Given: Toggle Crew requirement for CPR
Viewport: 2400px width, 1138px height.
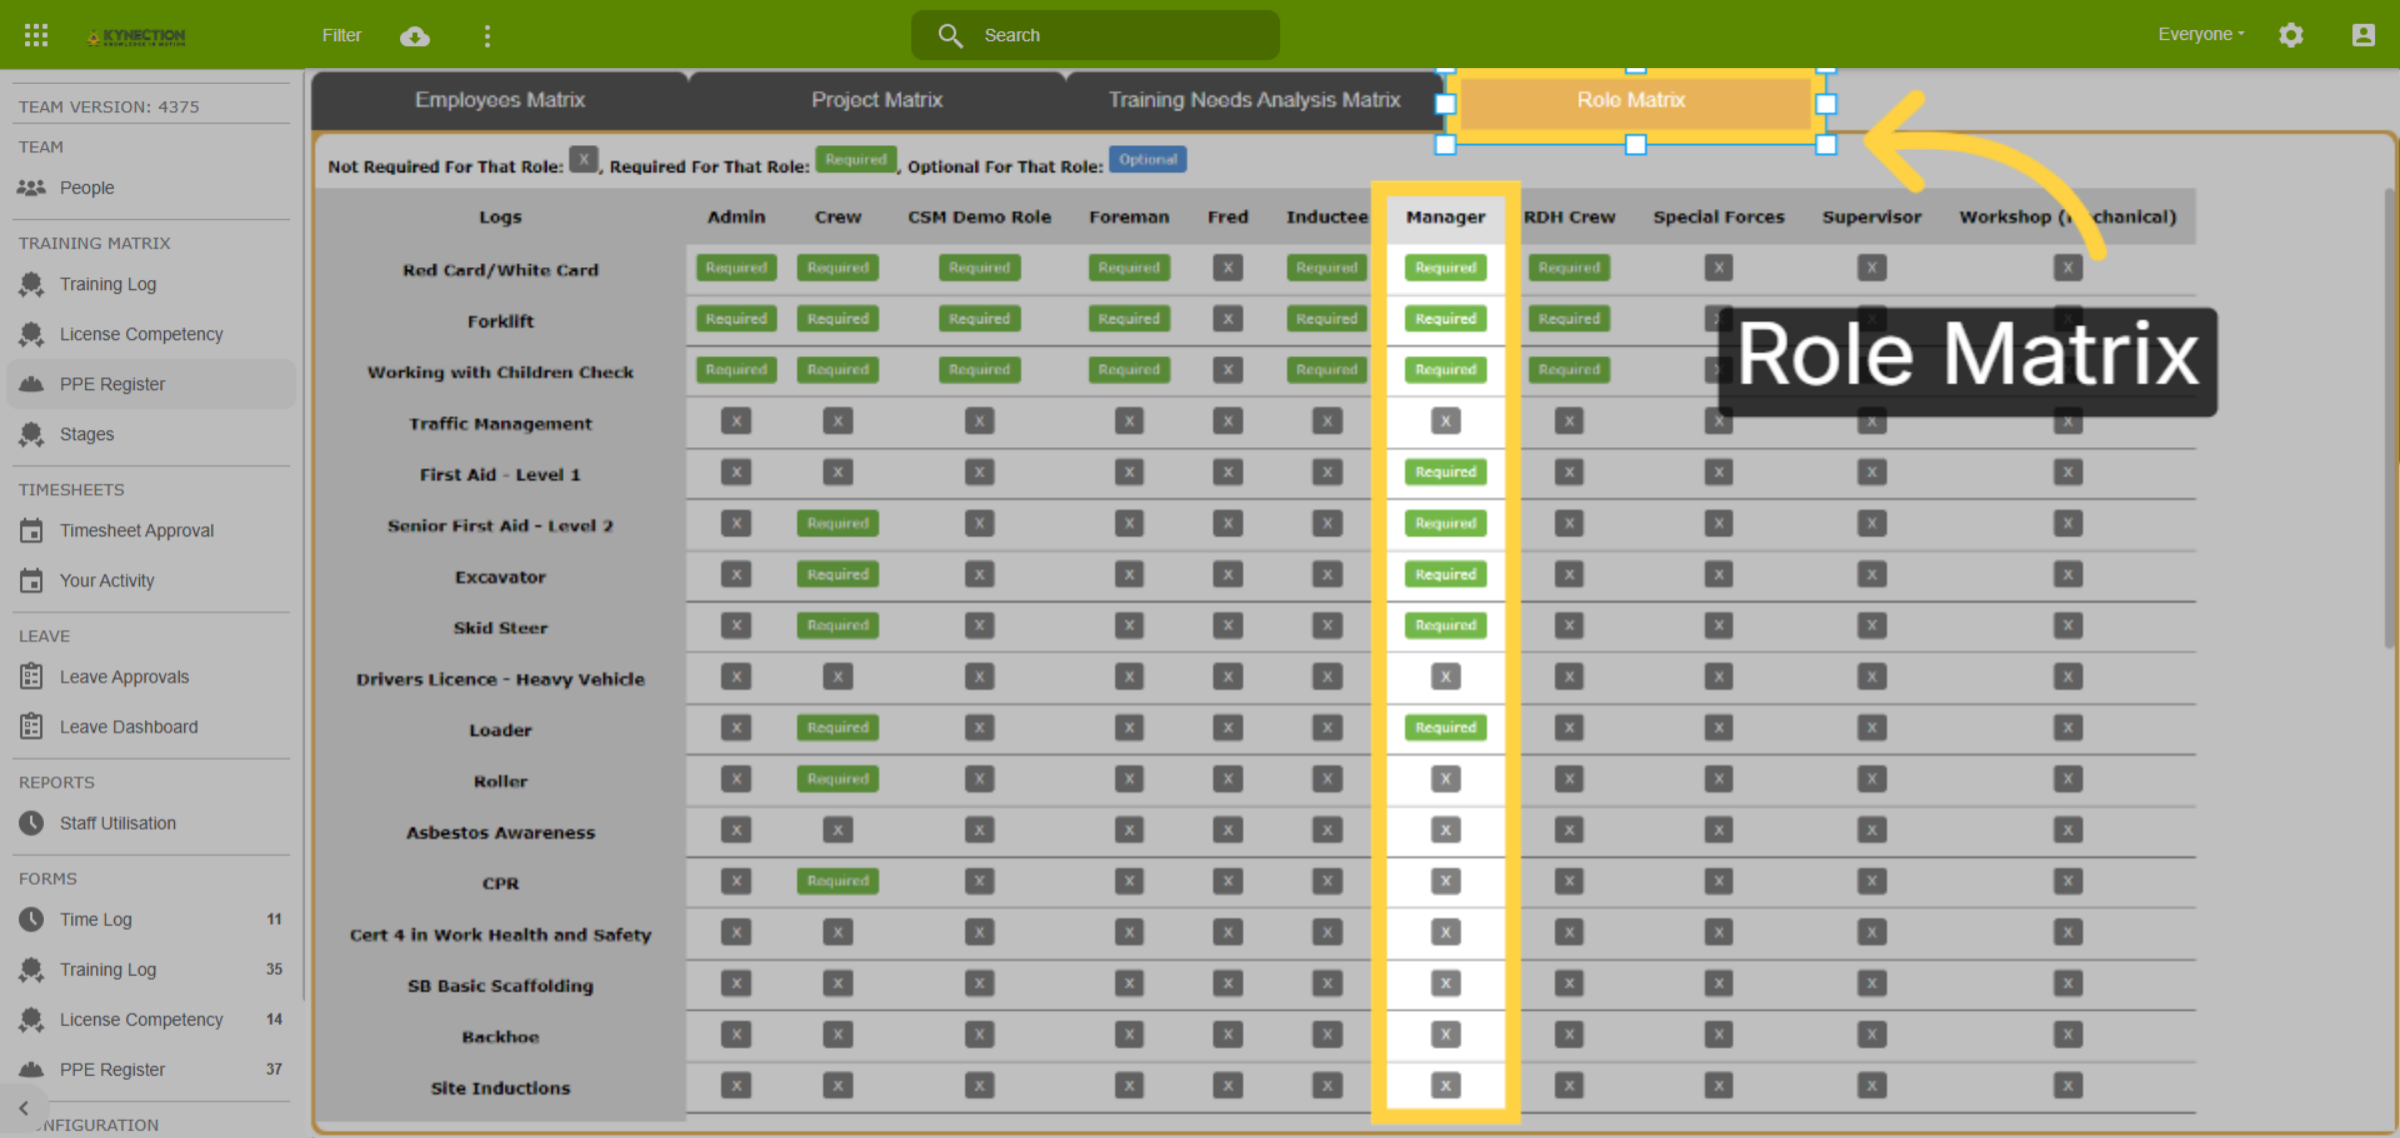Looking at the screenshot, I should (x=838, y=881).
